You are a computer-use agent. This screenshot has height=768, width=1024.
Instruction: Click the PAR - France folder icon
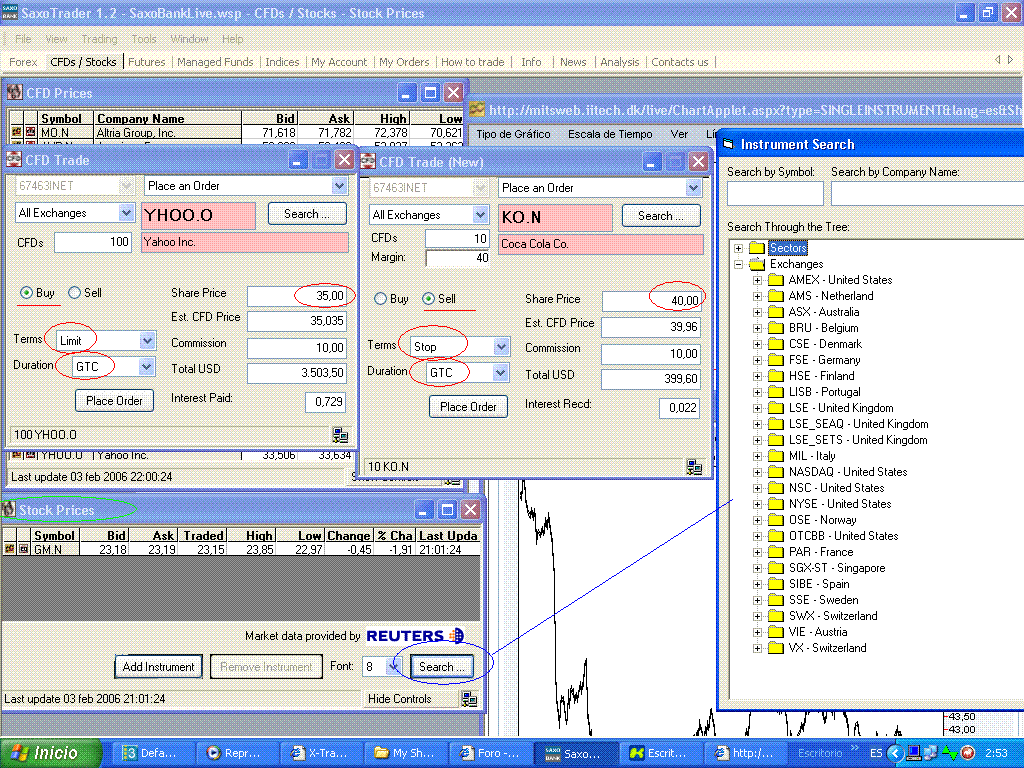[776, 552]
